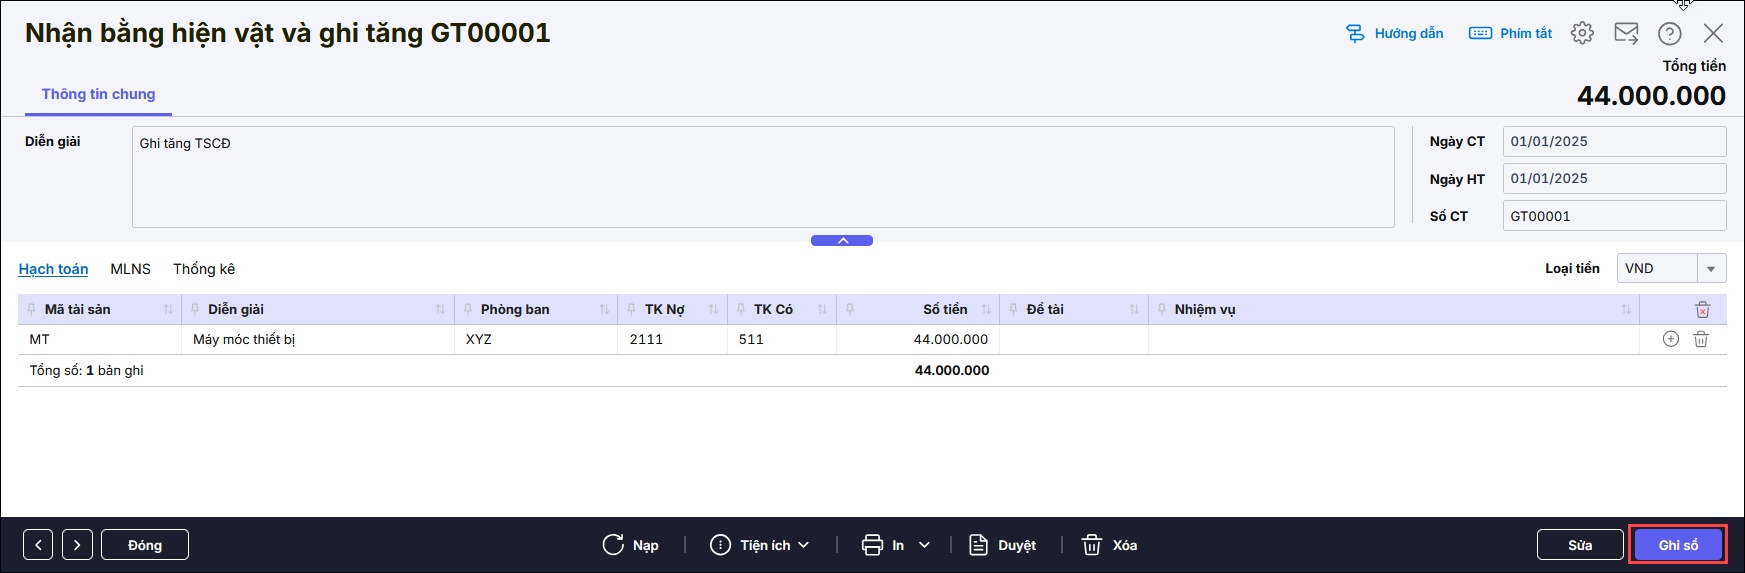Delete the MT row with trash icon

coord(1700,339)
